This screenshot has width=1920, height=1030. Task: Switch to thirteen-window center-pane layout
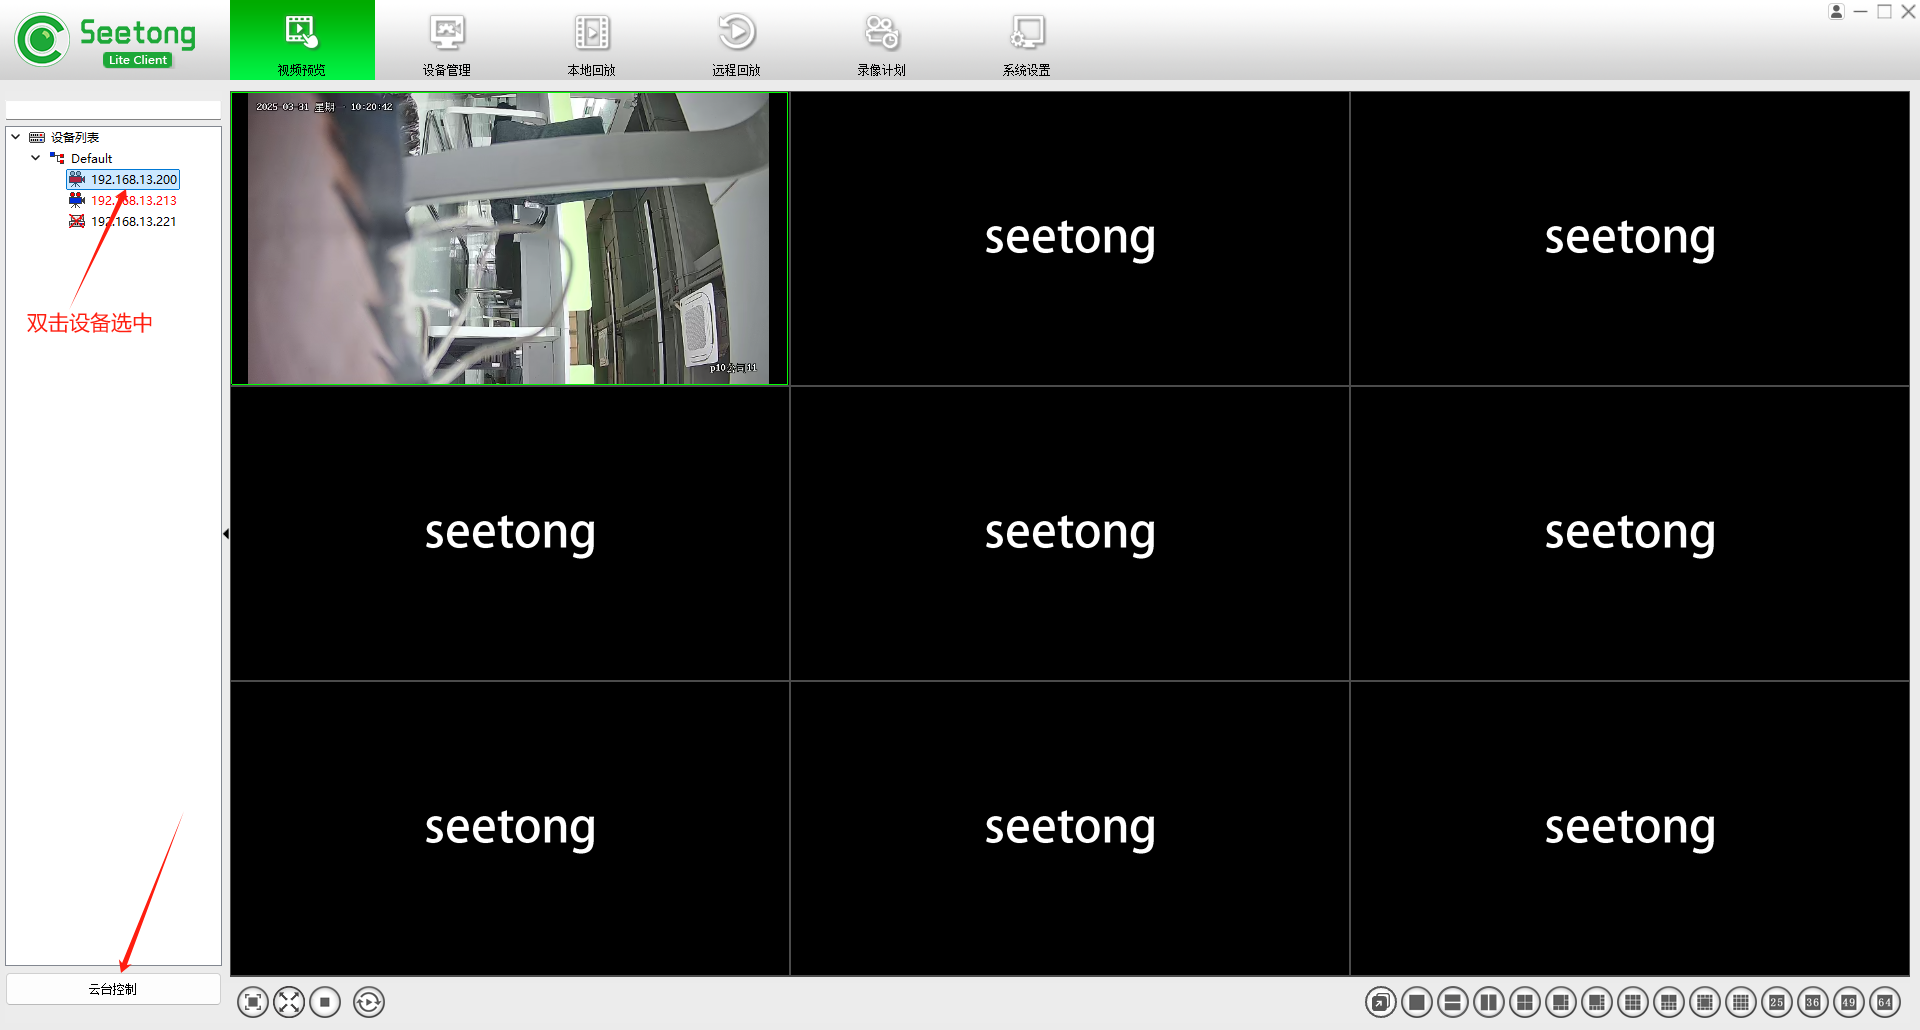pos(1705,1002)
